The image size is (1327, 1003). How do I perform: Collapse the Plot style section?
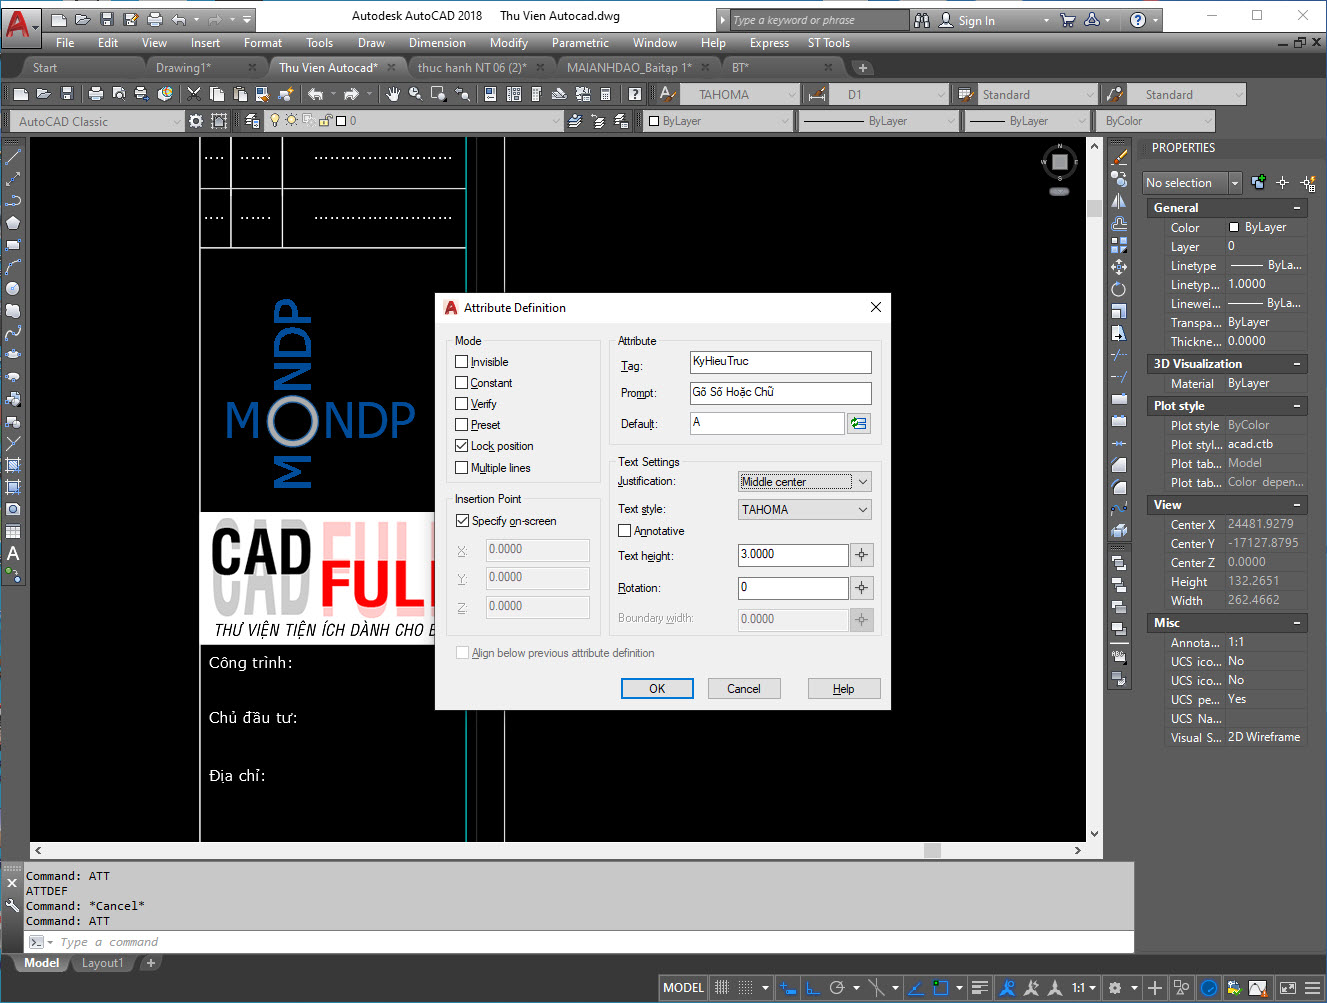coord(1297,406)
